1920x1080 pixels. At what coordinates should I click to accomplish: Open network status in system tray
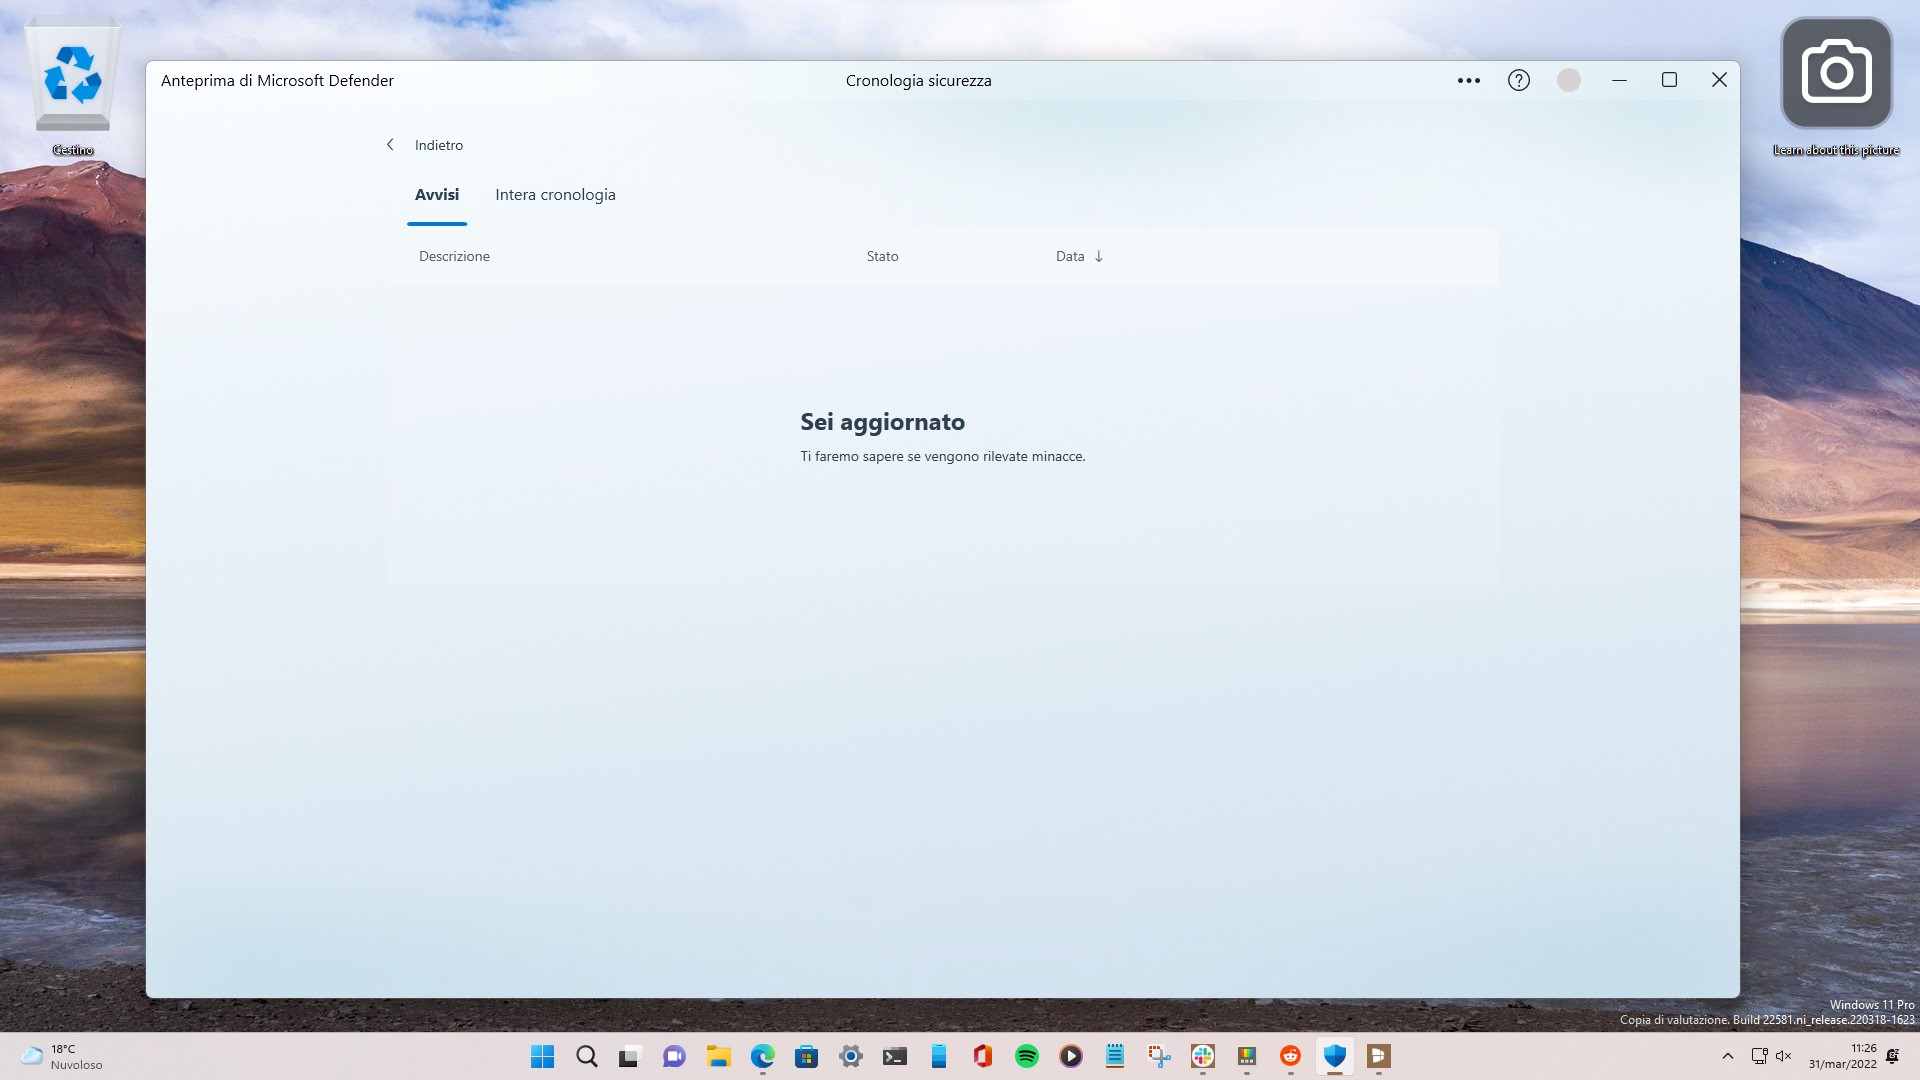(1759, 1056)
